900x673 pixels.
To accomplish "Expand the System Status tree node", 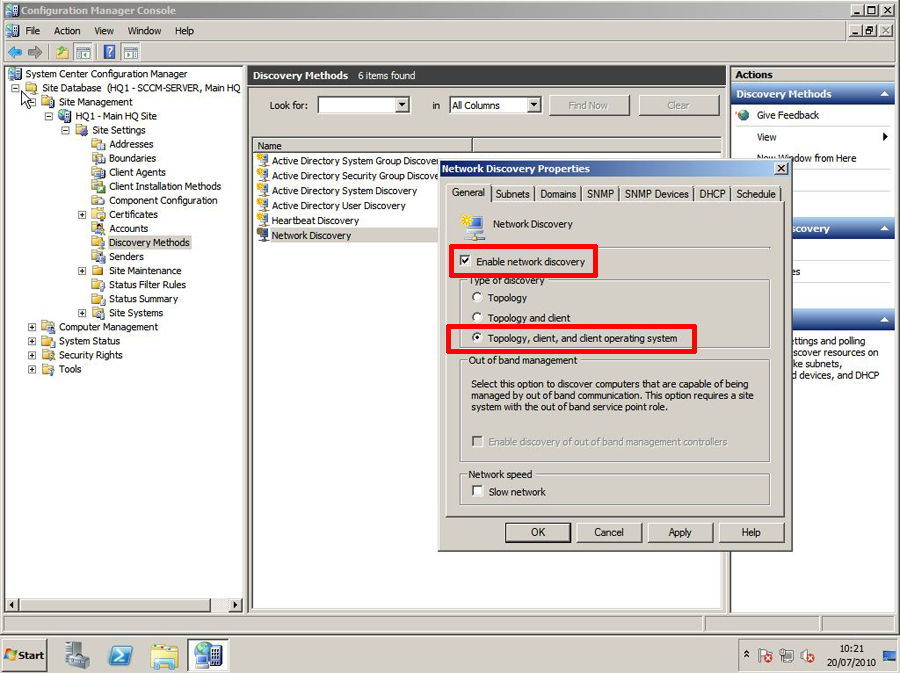I will [x=32, y=341].
